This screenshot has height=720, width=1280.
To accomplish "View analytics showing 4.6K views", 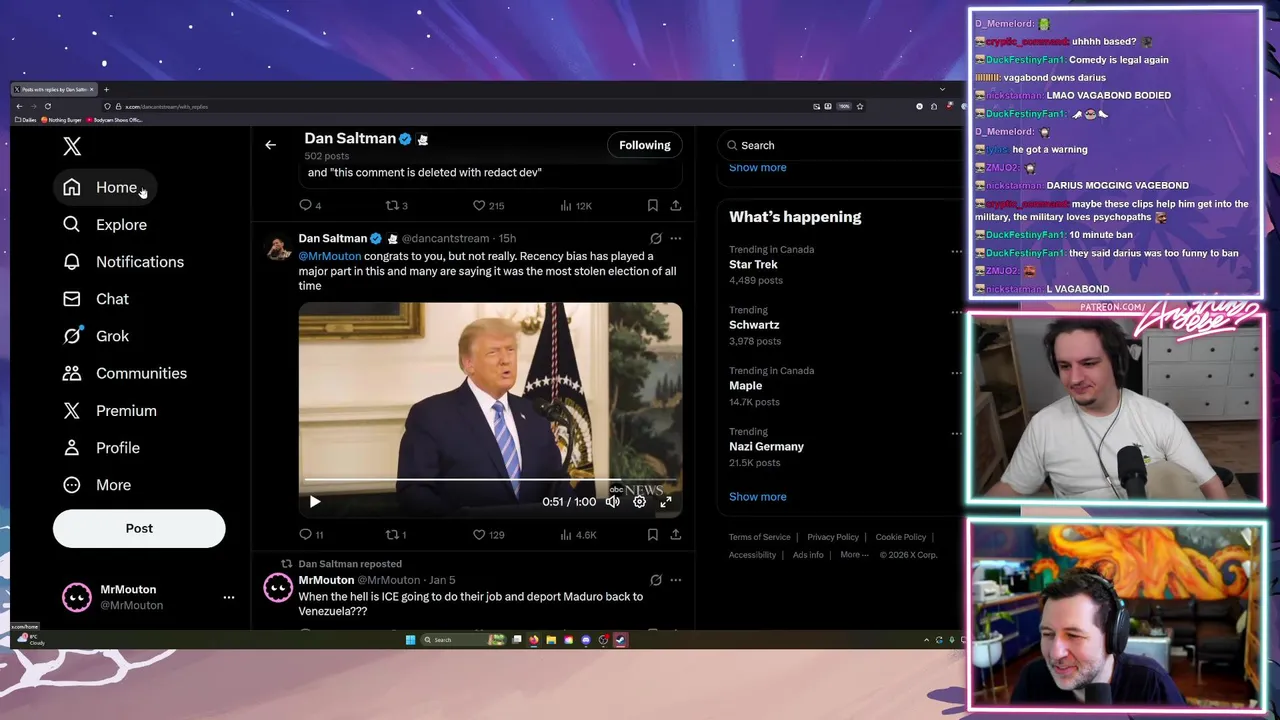I will [578, 535].
